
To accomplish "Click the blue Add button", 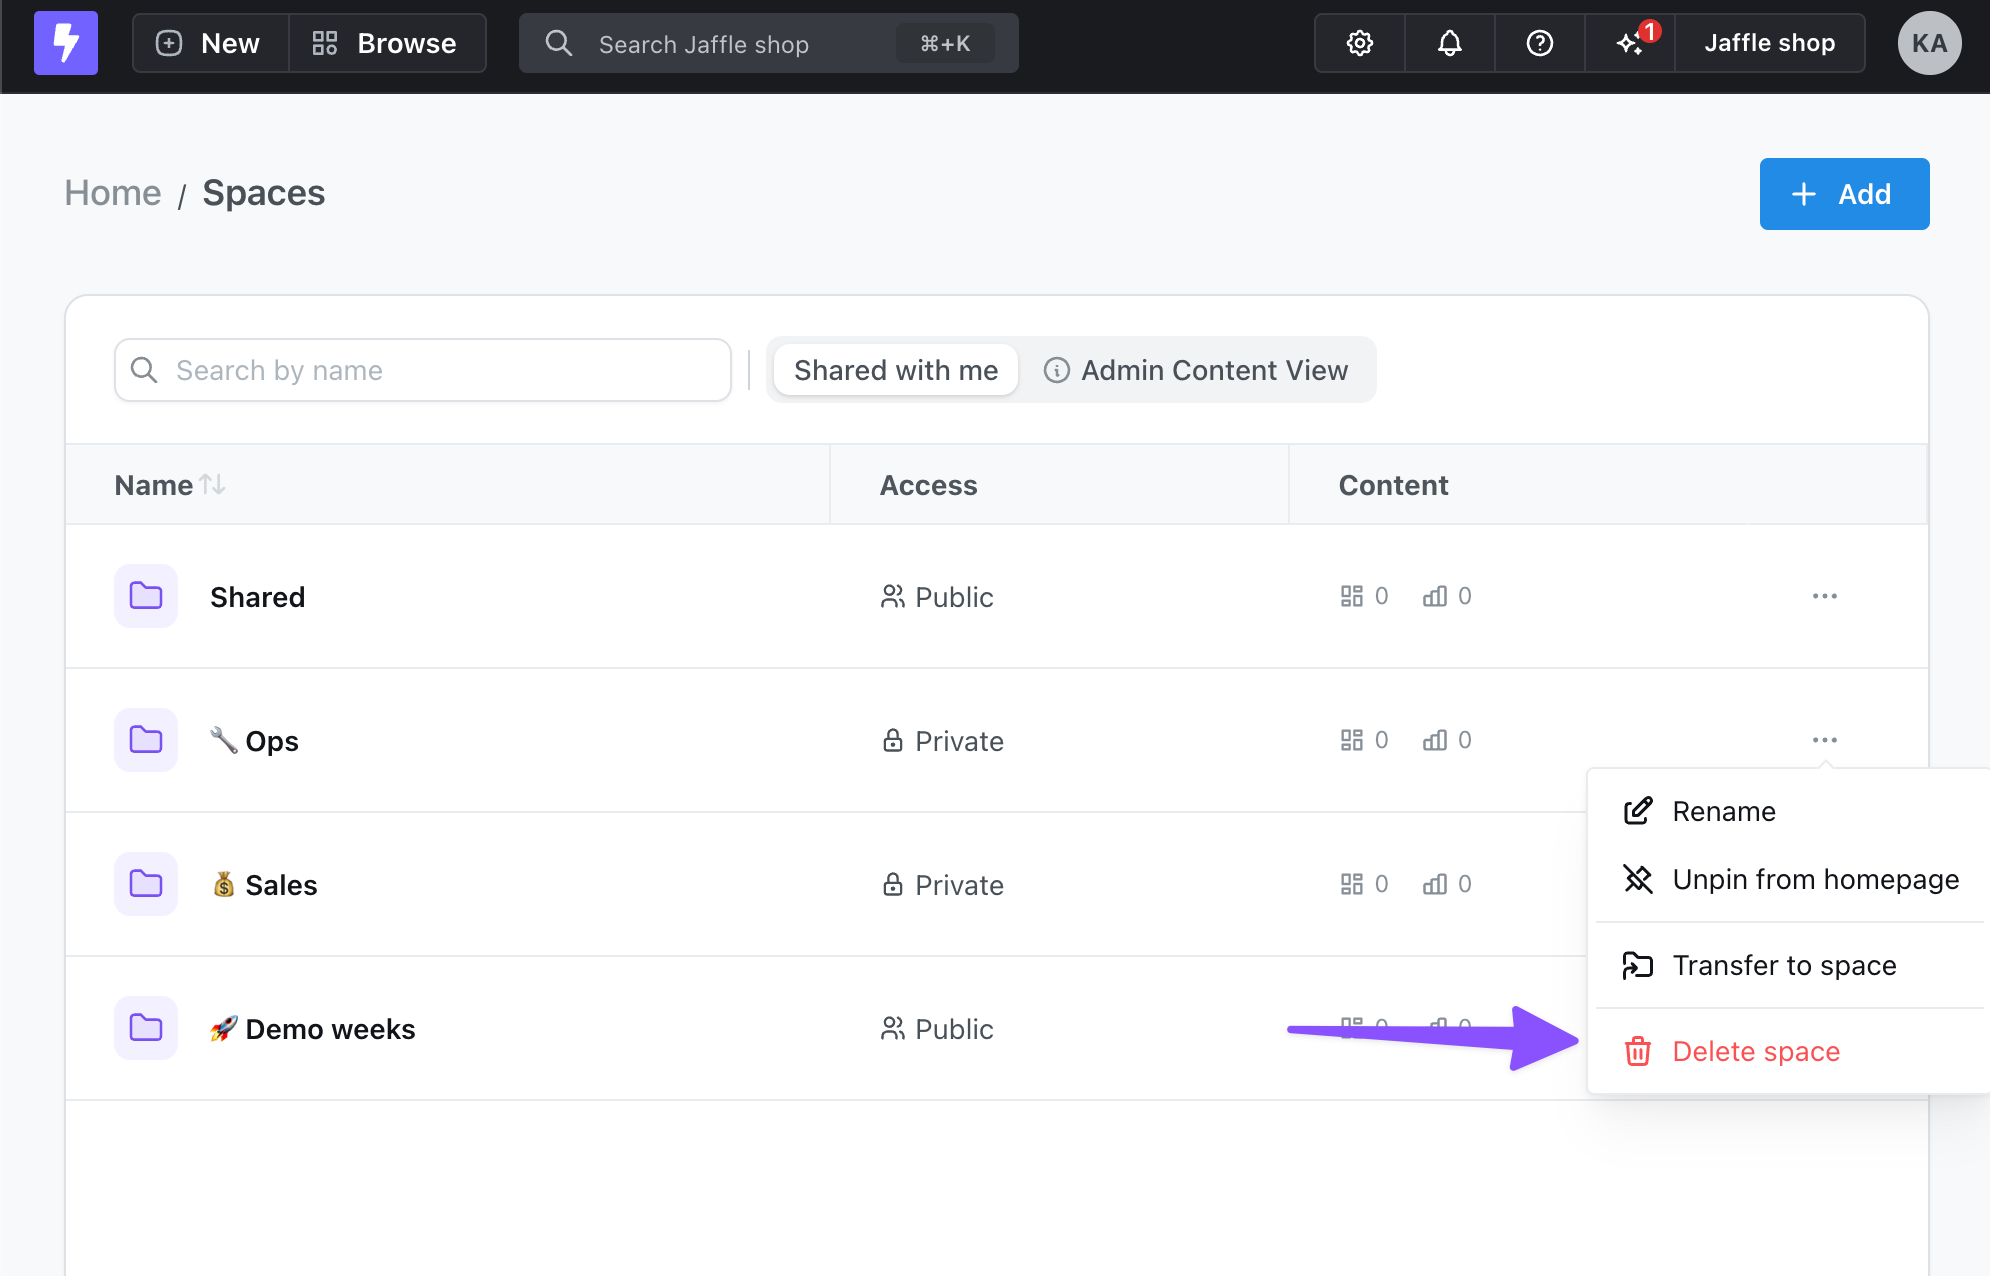I will click(x=1843, y=194).
